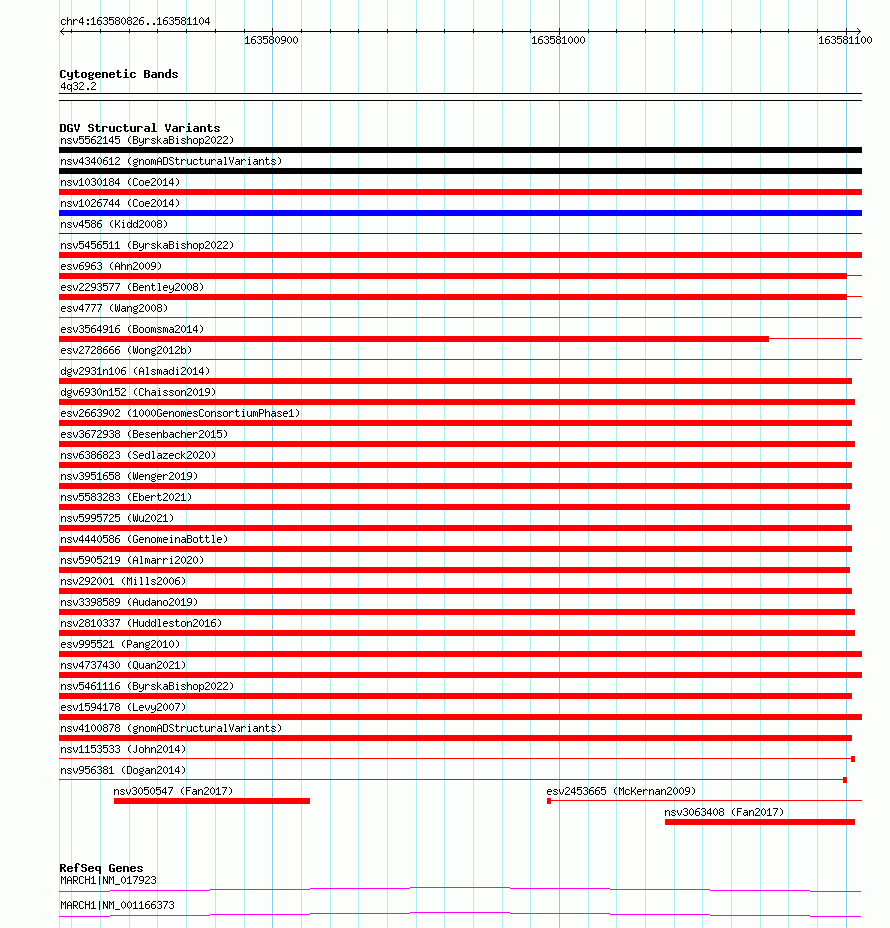Select nsv3063408 (Fan2017) label

tap(724, 813)
